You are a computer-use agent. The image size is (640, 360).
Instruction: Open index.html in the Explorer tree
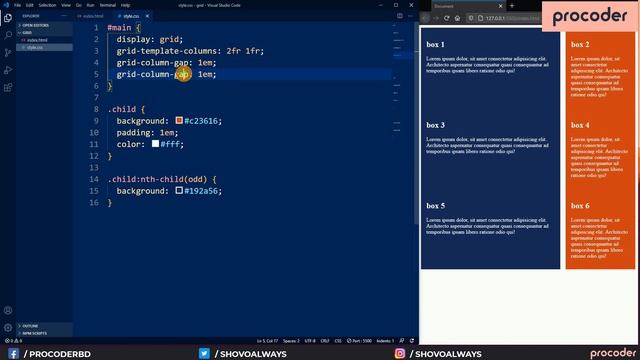[x=37, y=40]
